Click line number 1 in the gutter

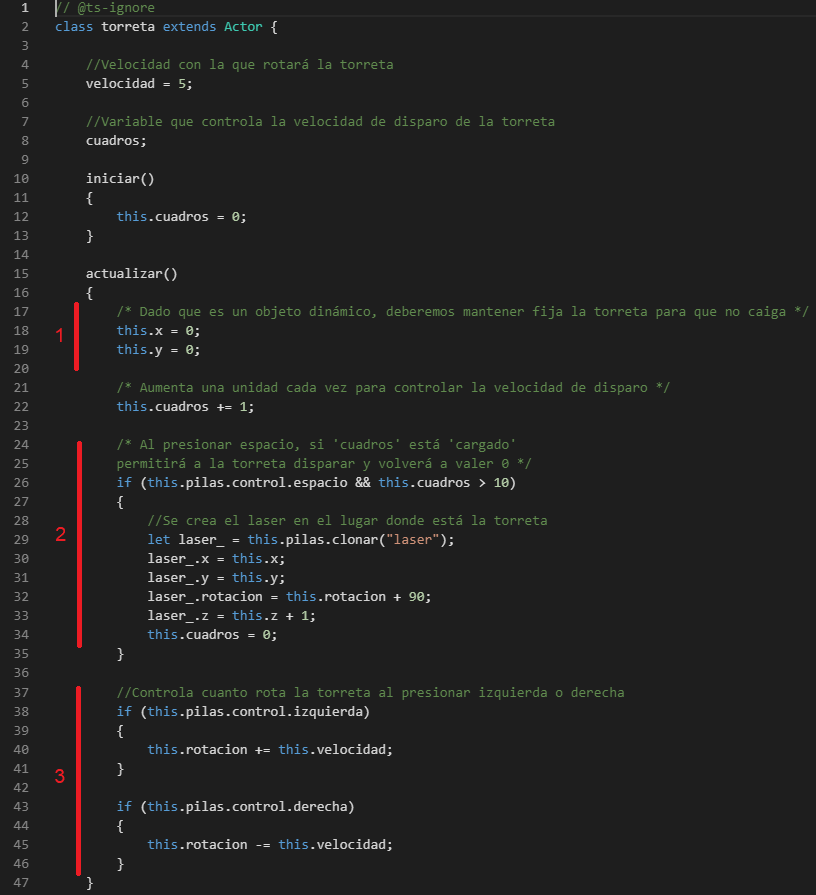[x=25, y=8]
